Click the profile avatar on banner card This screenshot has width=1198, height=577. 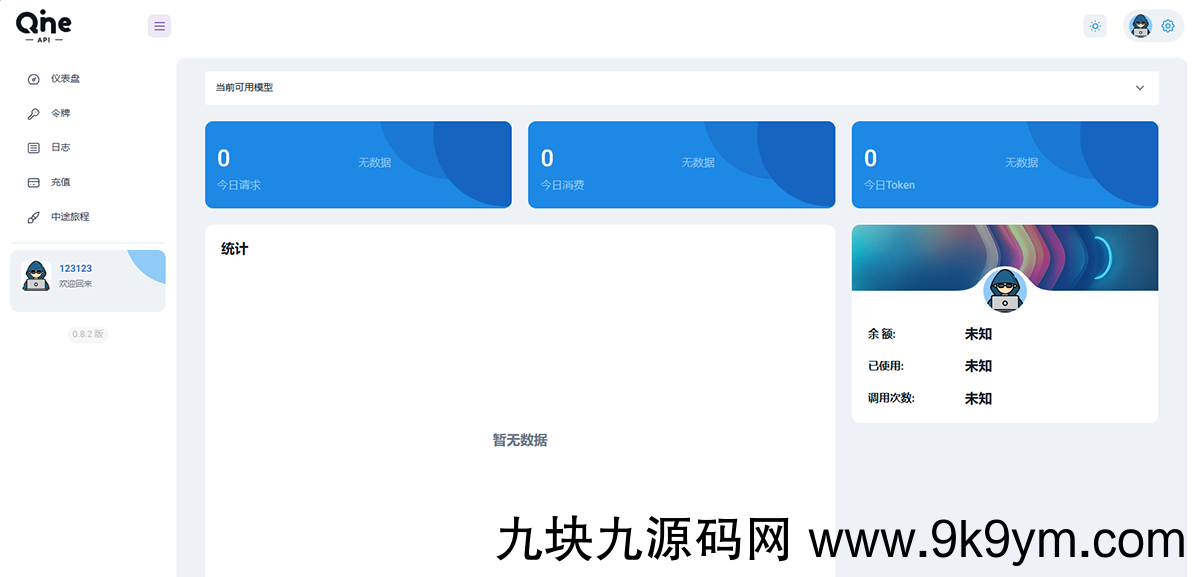pyautogui.click(x=1004, y=291)
